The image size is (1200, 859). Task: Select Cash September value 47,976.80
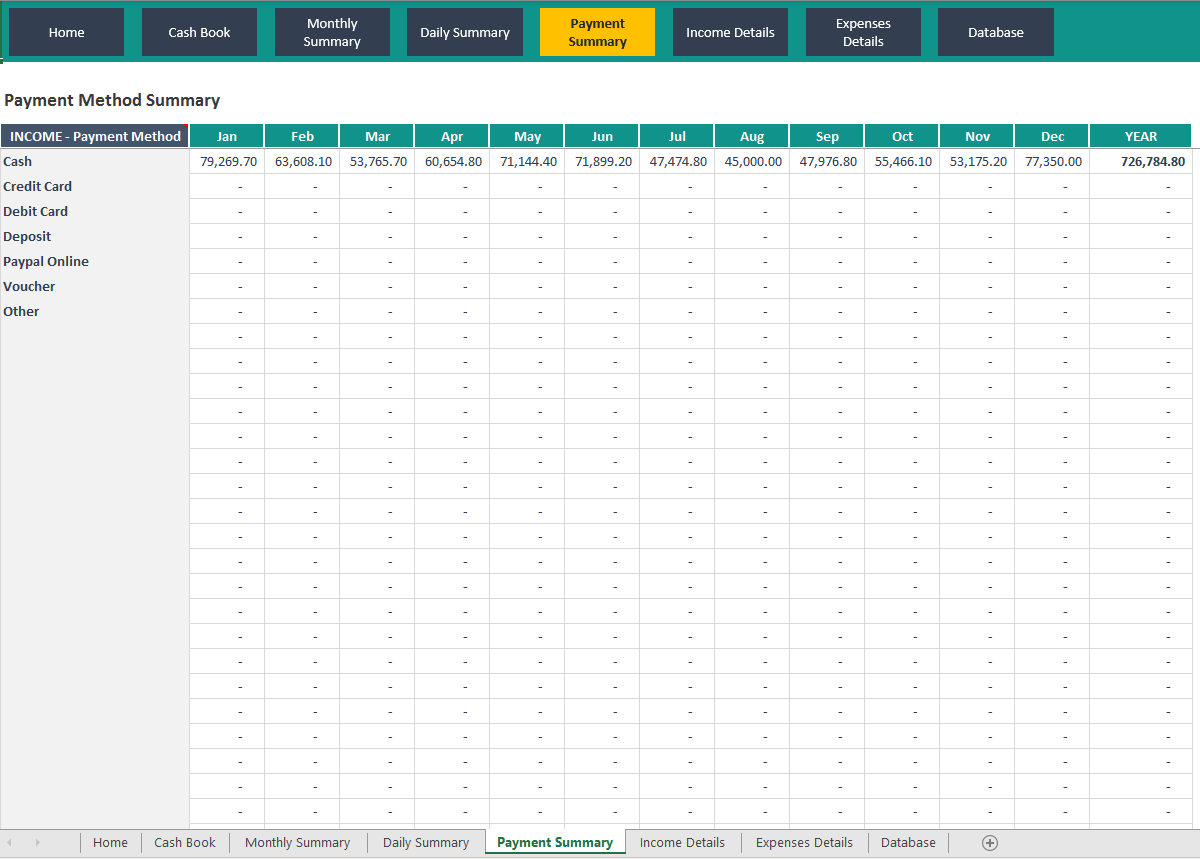(827, 161)
